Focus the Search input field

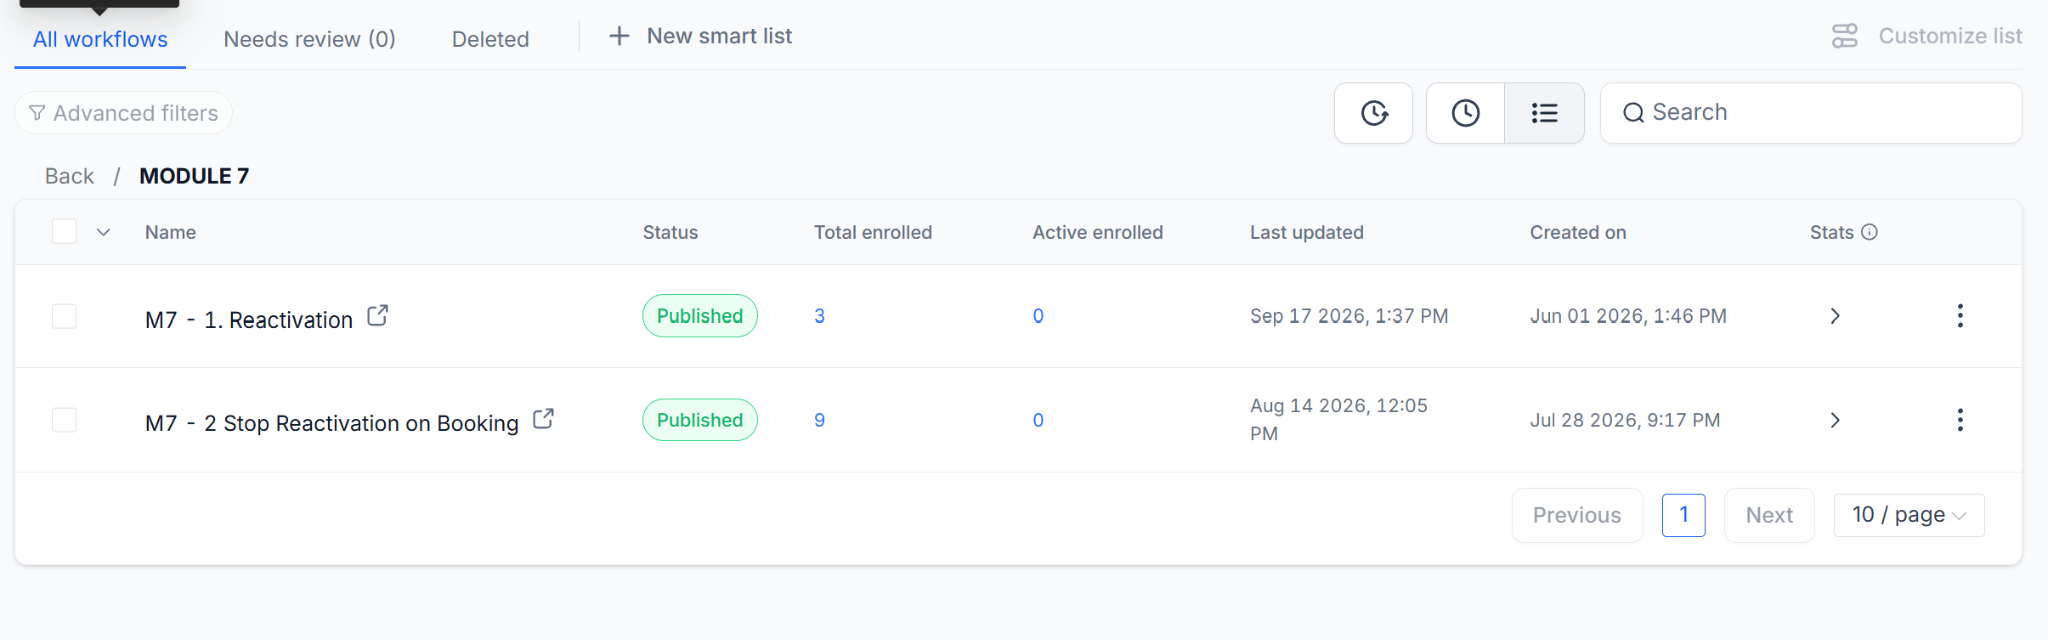click(1811, 113)
